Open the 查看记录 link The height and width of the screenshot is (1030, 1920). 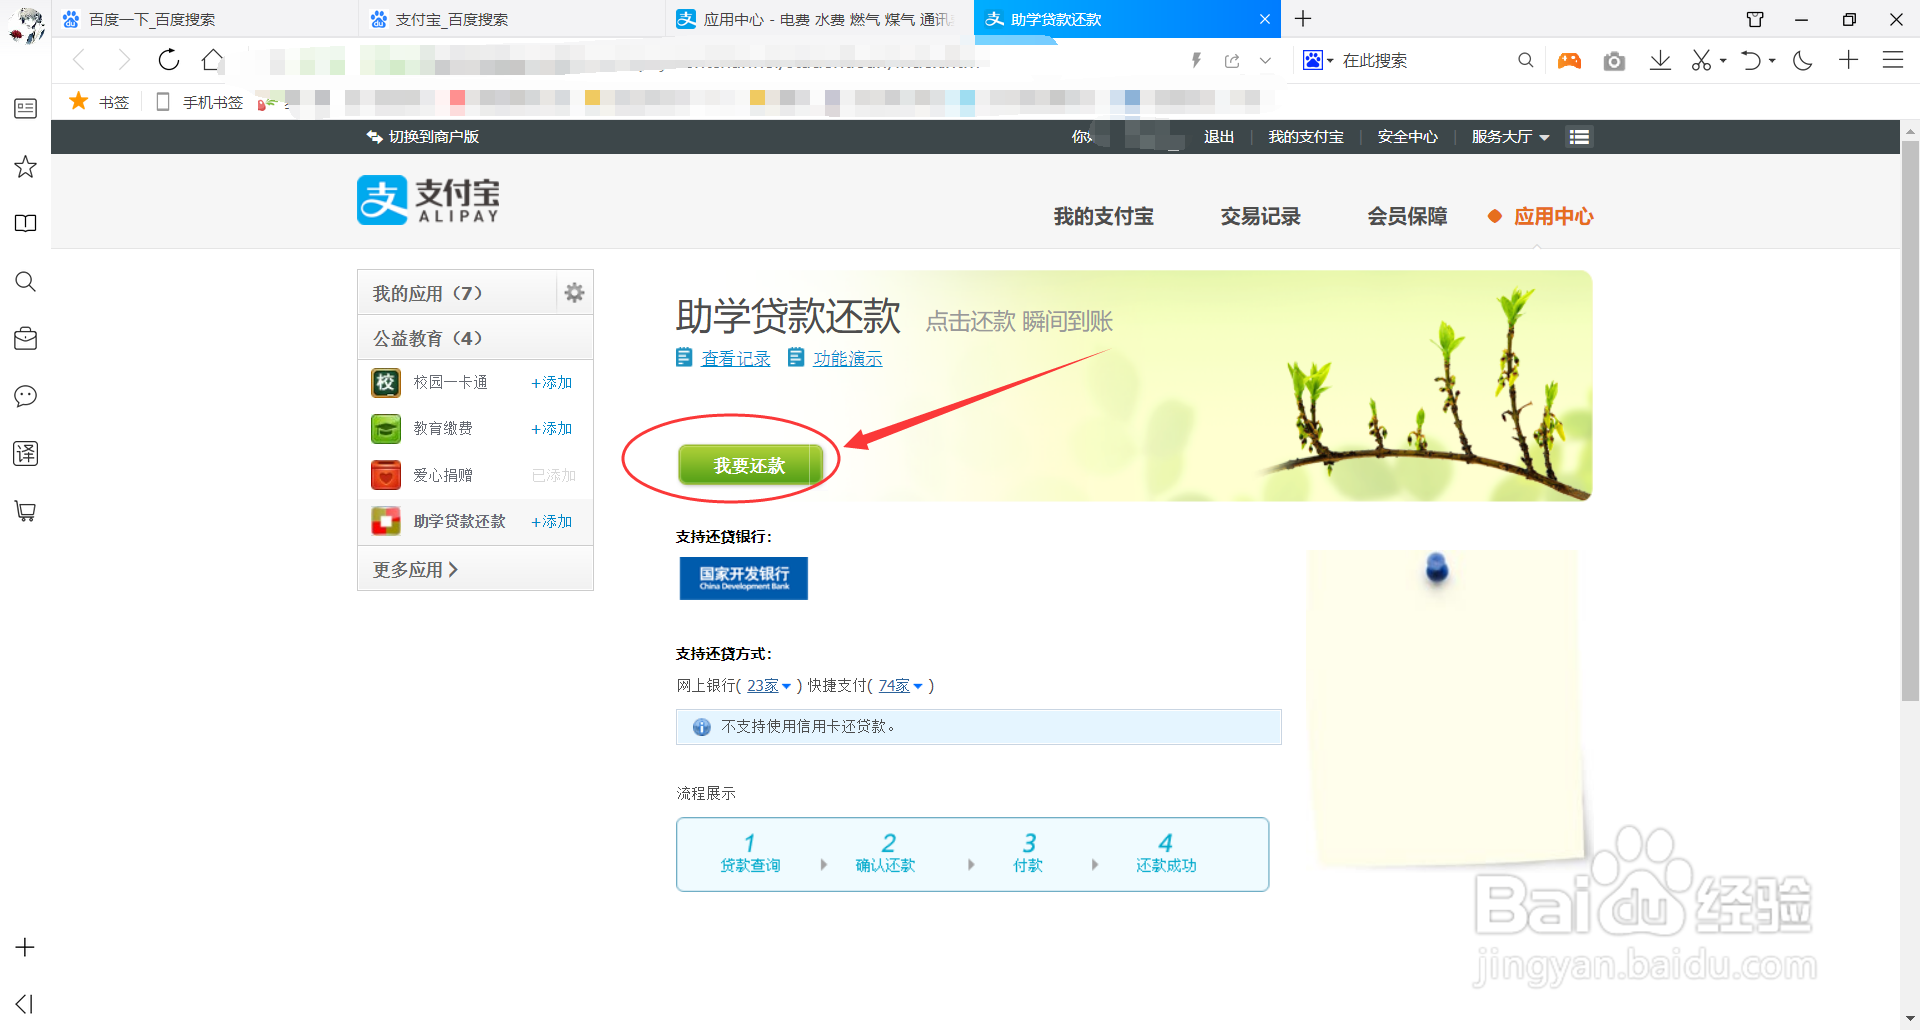point(735,358)
